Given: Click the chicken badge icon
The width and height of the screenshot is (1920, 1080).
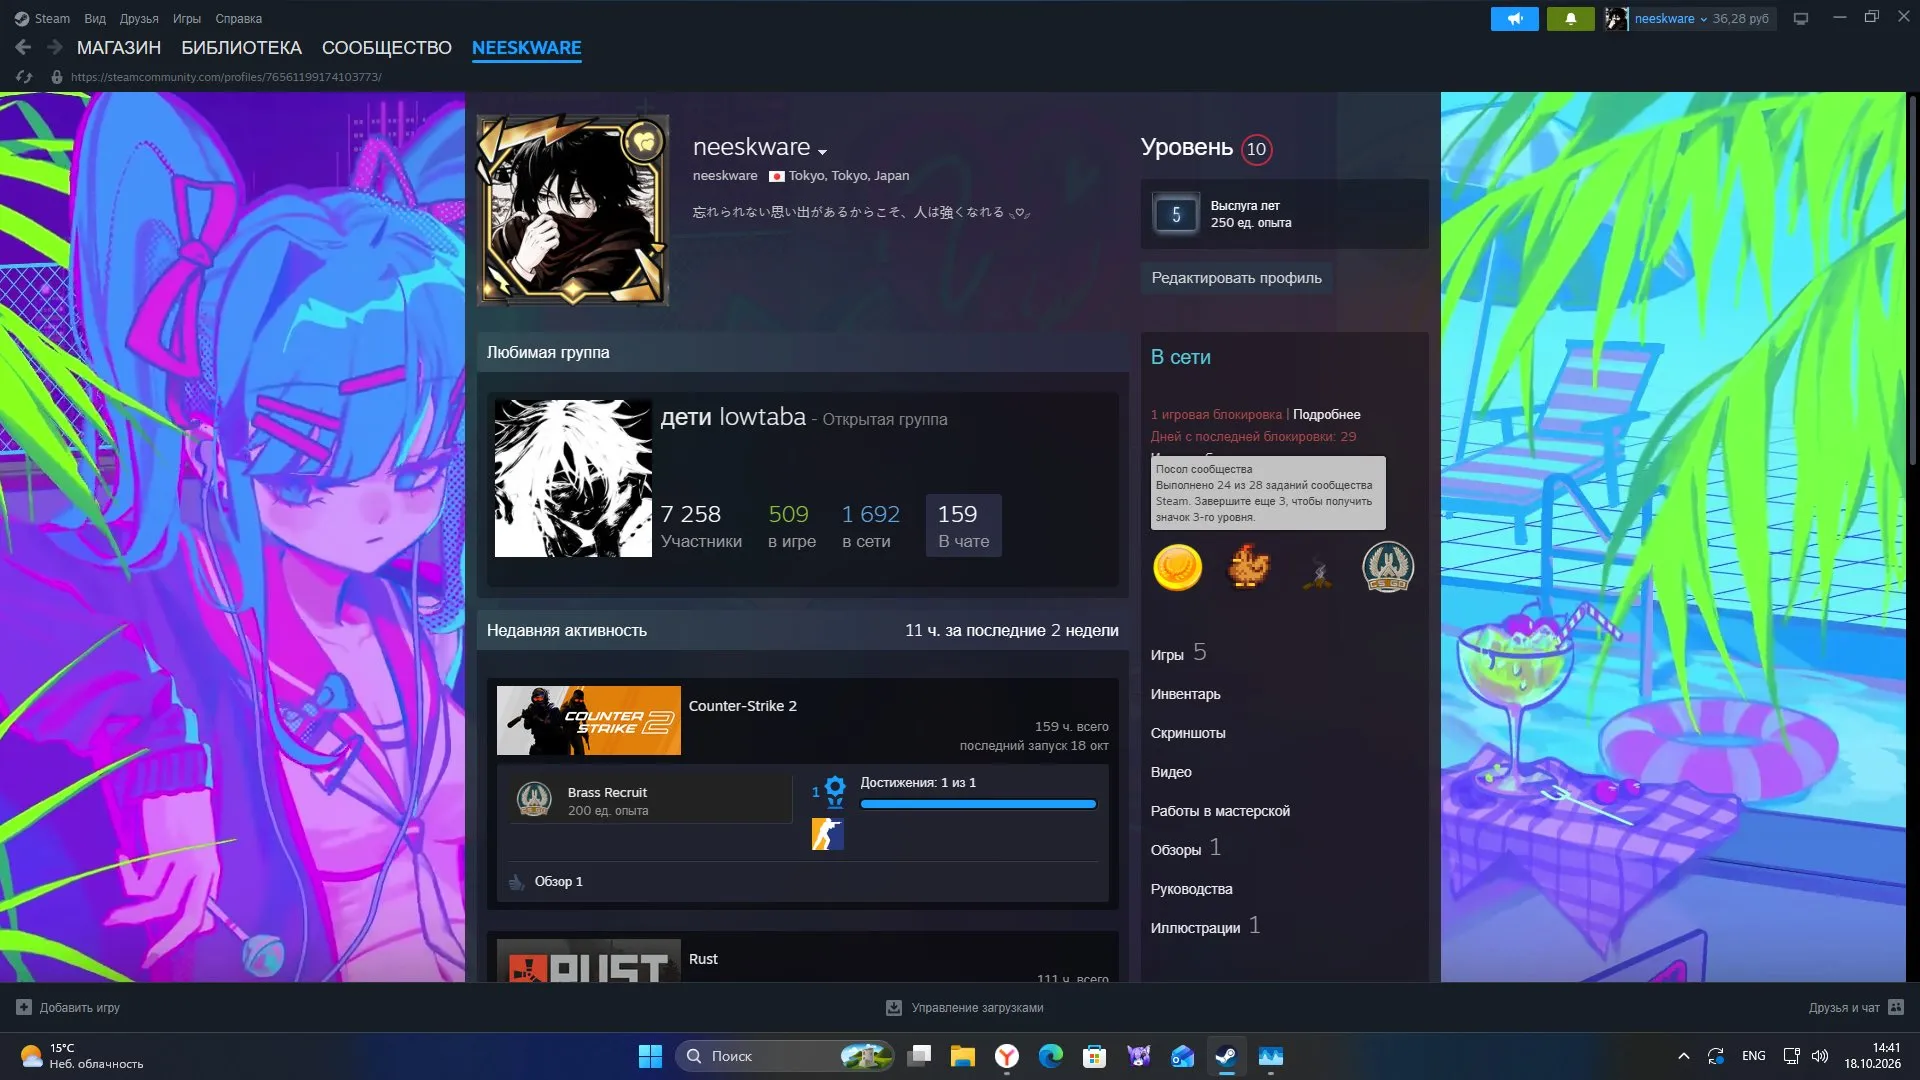Looking at the screenshot, I should point(1248,567).
